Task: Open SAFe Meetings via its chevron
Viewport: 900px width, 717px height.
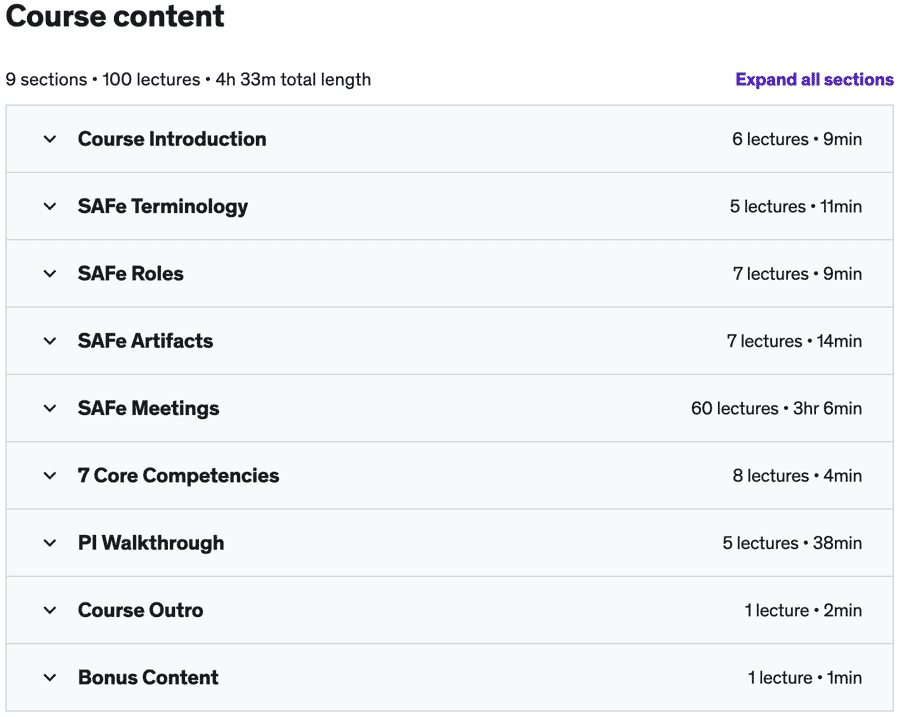Action: tap(50, 409)
